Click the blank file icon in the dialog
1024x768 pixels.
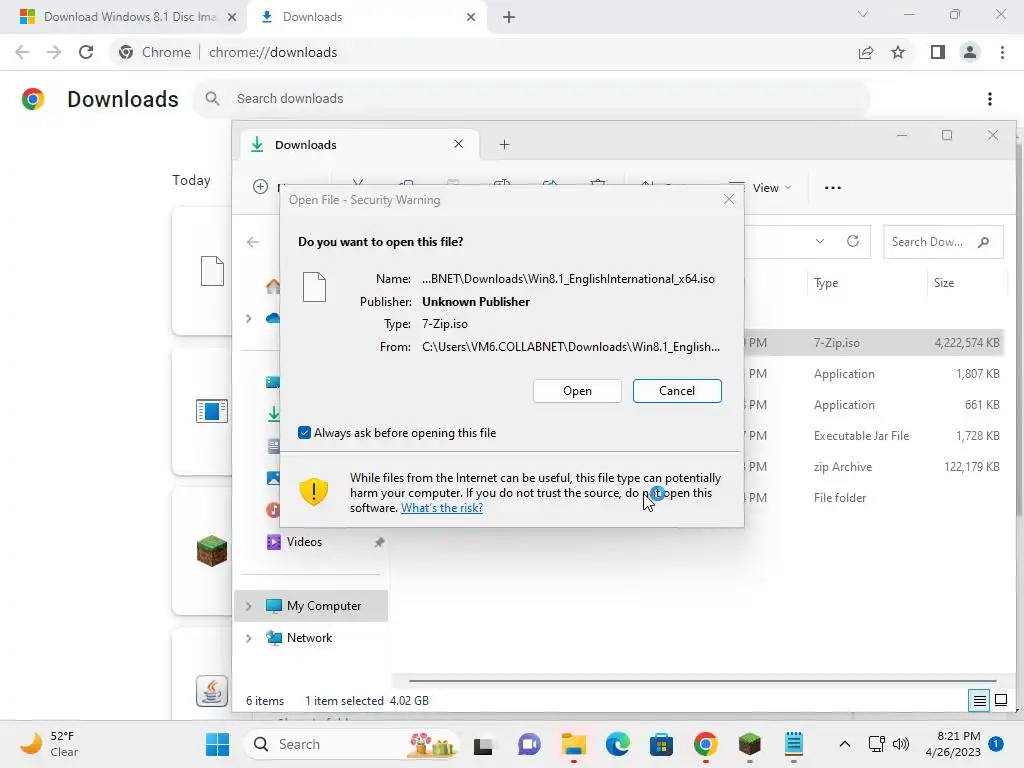[x=314, y=287]
